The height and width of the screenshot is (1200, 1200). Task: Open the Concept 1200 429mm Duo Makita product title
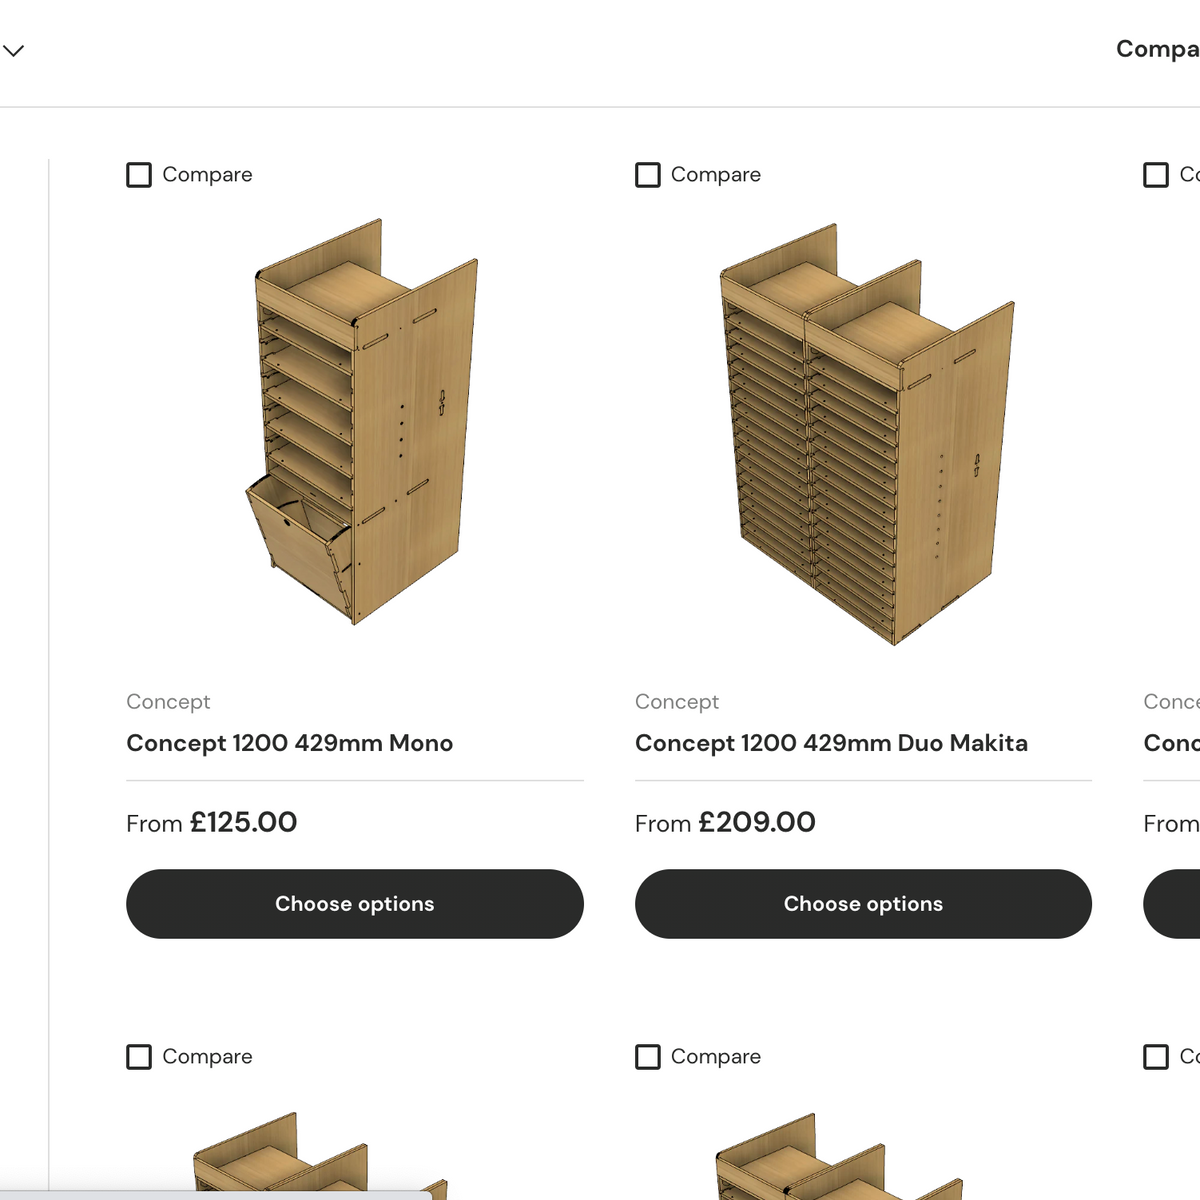click(x=831, y=743)
